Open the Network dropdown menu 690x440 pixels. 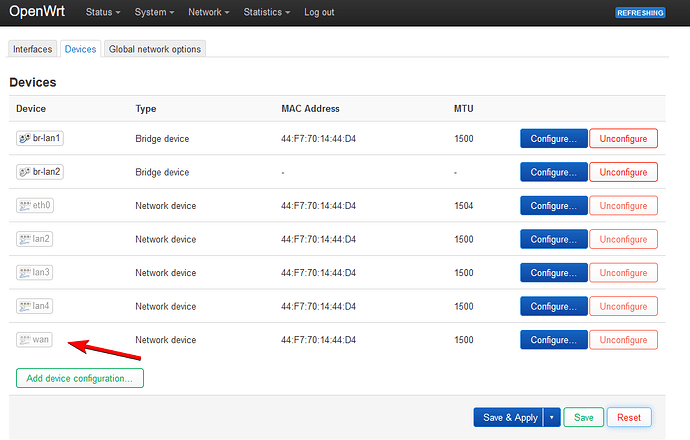(209, 12)
